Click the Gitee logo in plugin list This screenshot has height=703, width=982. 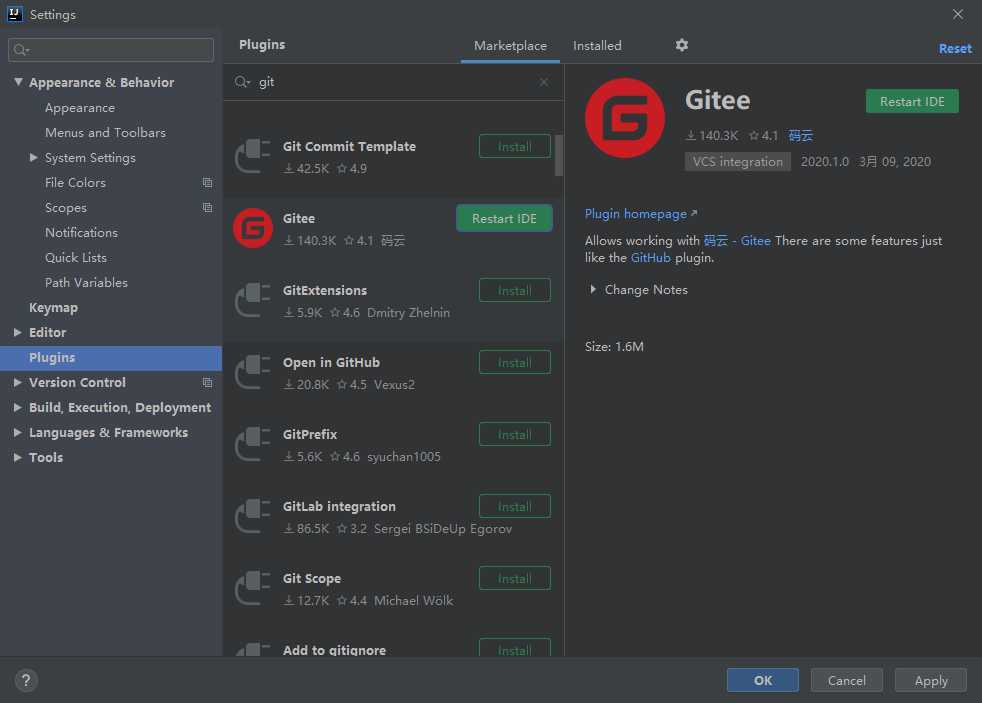click(x=253, y=228)
